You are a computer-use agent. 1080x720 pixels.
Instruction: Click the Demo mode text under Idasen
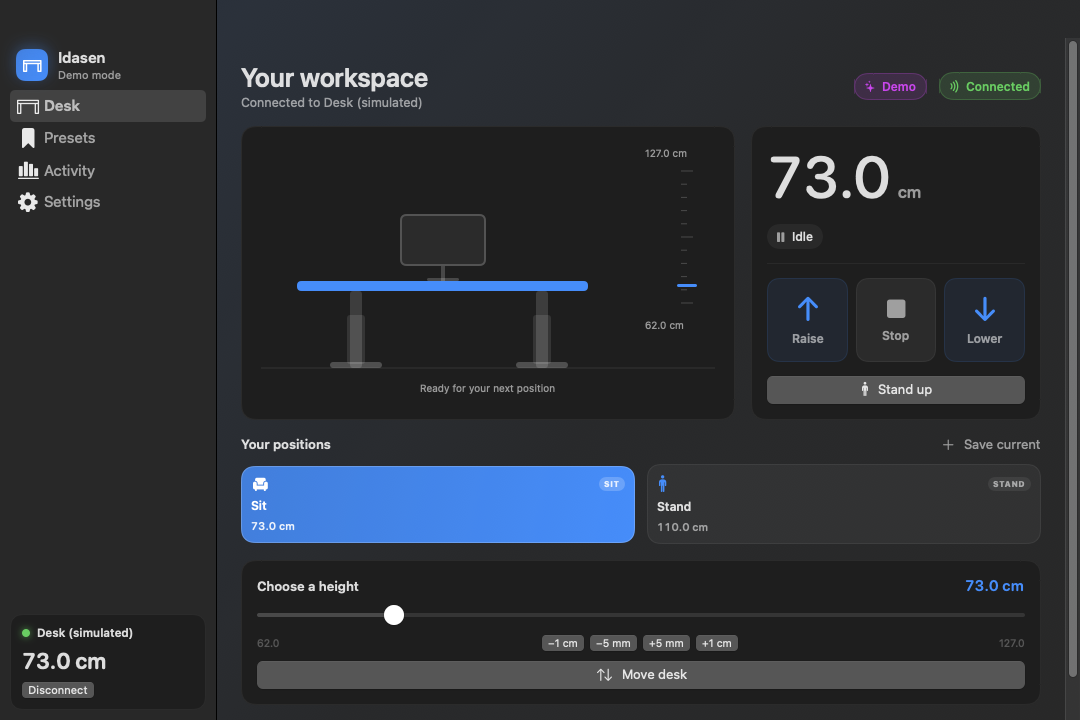point(90,76)
